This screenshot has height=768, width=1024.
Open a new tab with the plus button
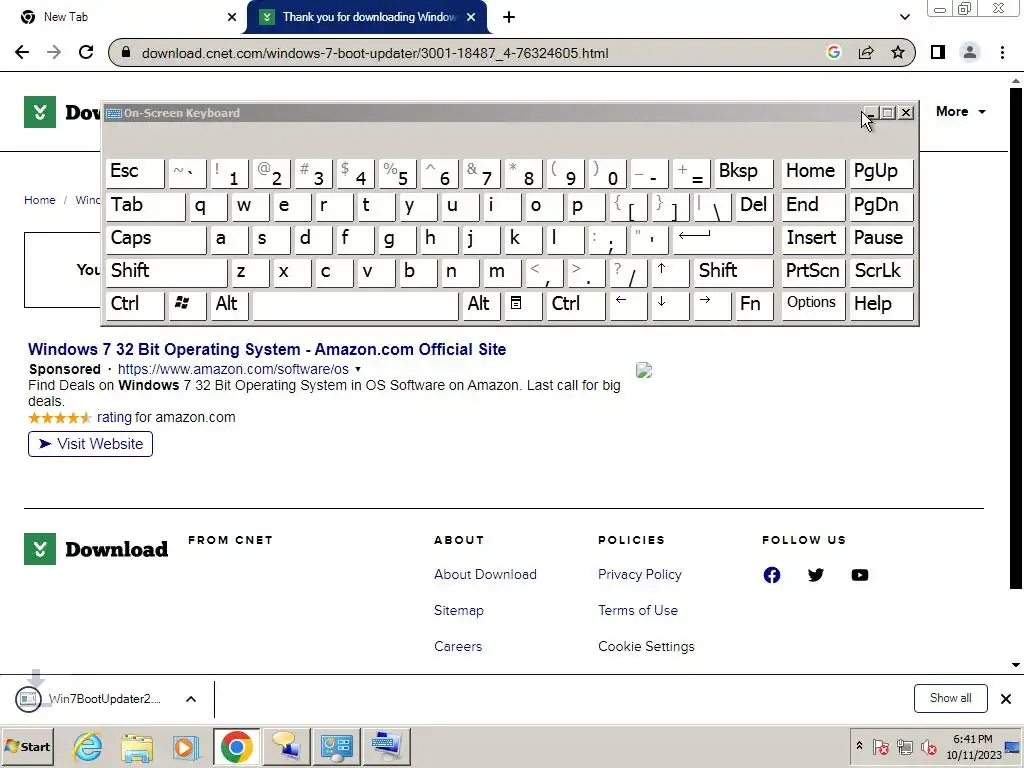tap(509, 17)
